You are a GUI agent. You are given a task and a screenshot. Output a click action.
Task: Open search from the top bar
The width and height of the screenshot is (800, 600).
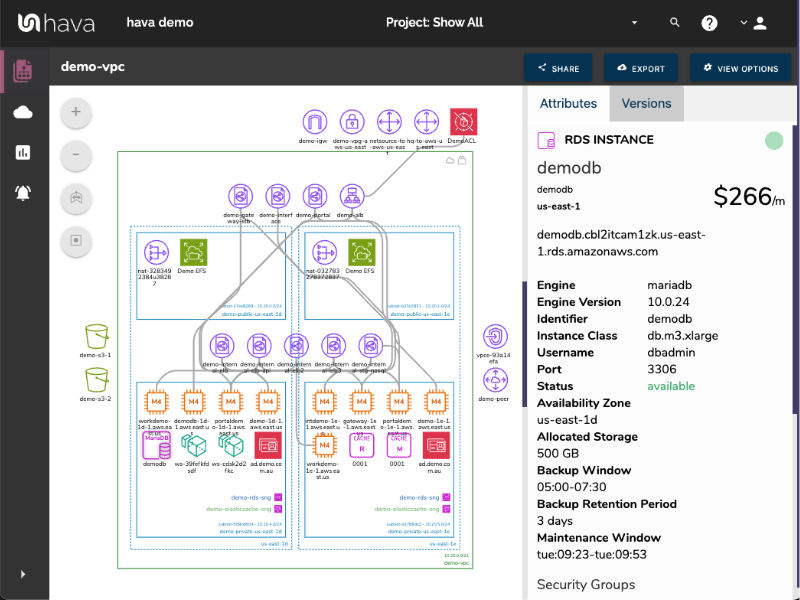point(674,22)
